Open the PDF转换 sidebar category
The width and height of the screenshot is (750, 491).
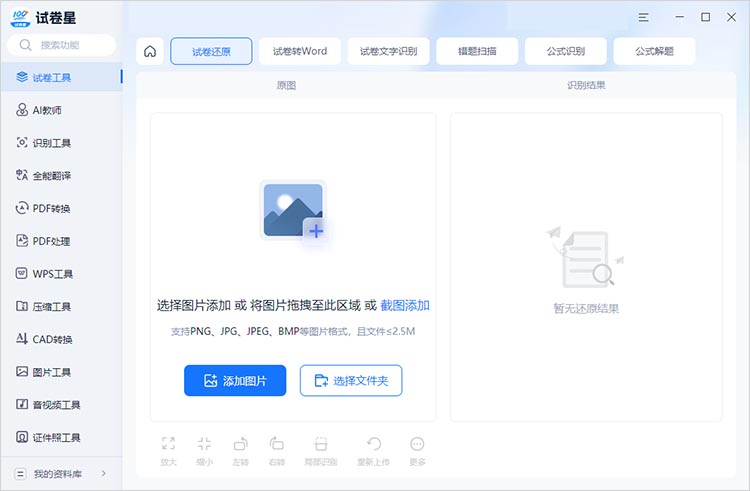pos(61,208)
